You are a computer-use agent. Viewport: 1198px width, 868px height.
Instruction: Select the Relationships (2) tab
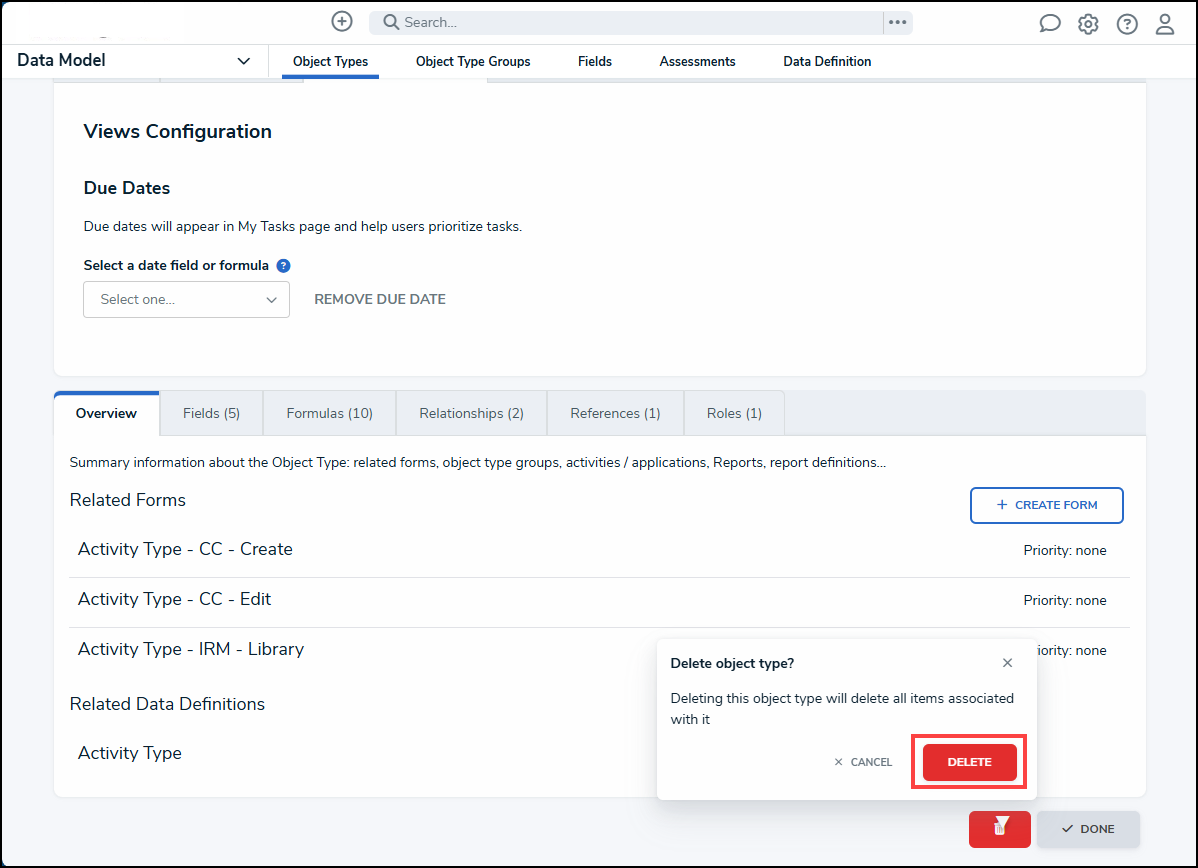(x=471, y=413)
